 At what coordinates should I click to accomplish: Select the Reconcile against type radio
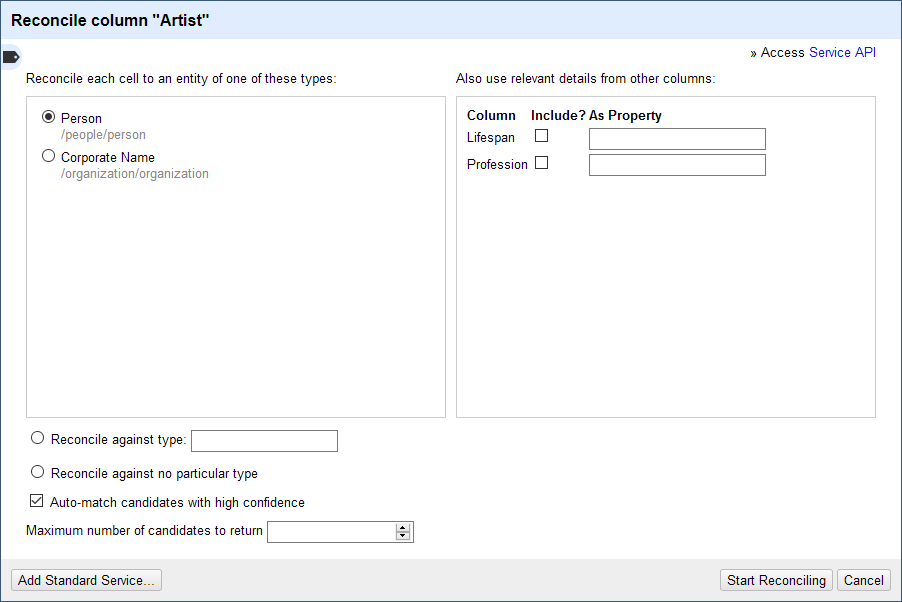(38, 437)
